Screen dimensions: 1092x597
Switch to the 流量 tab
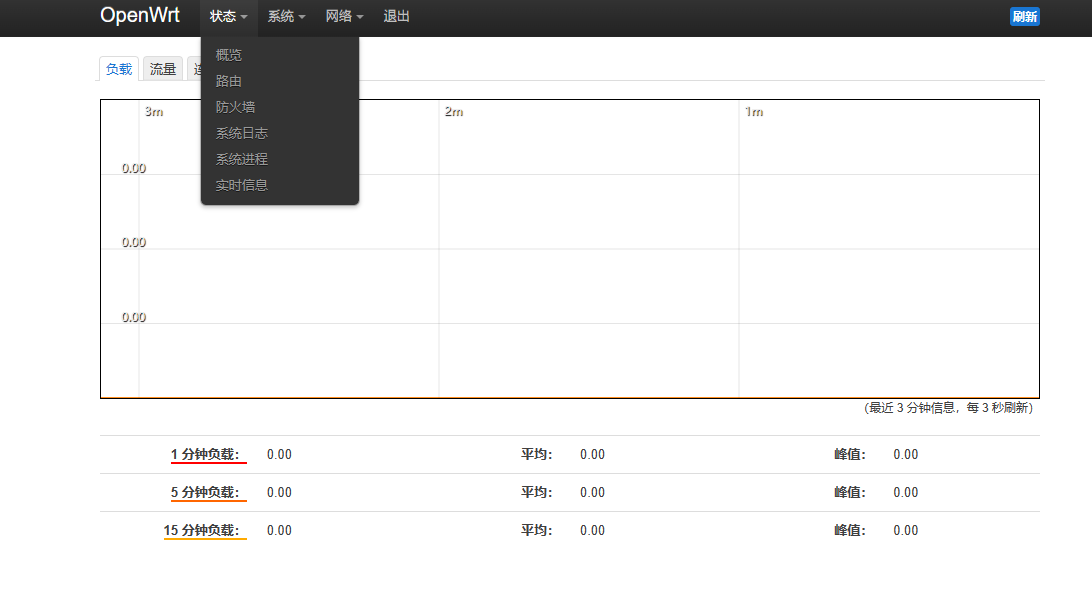tap(163, 69)
